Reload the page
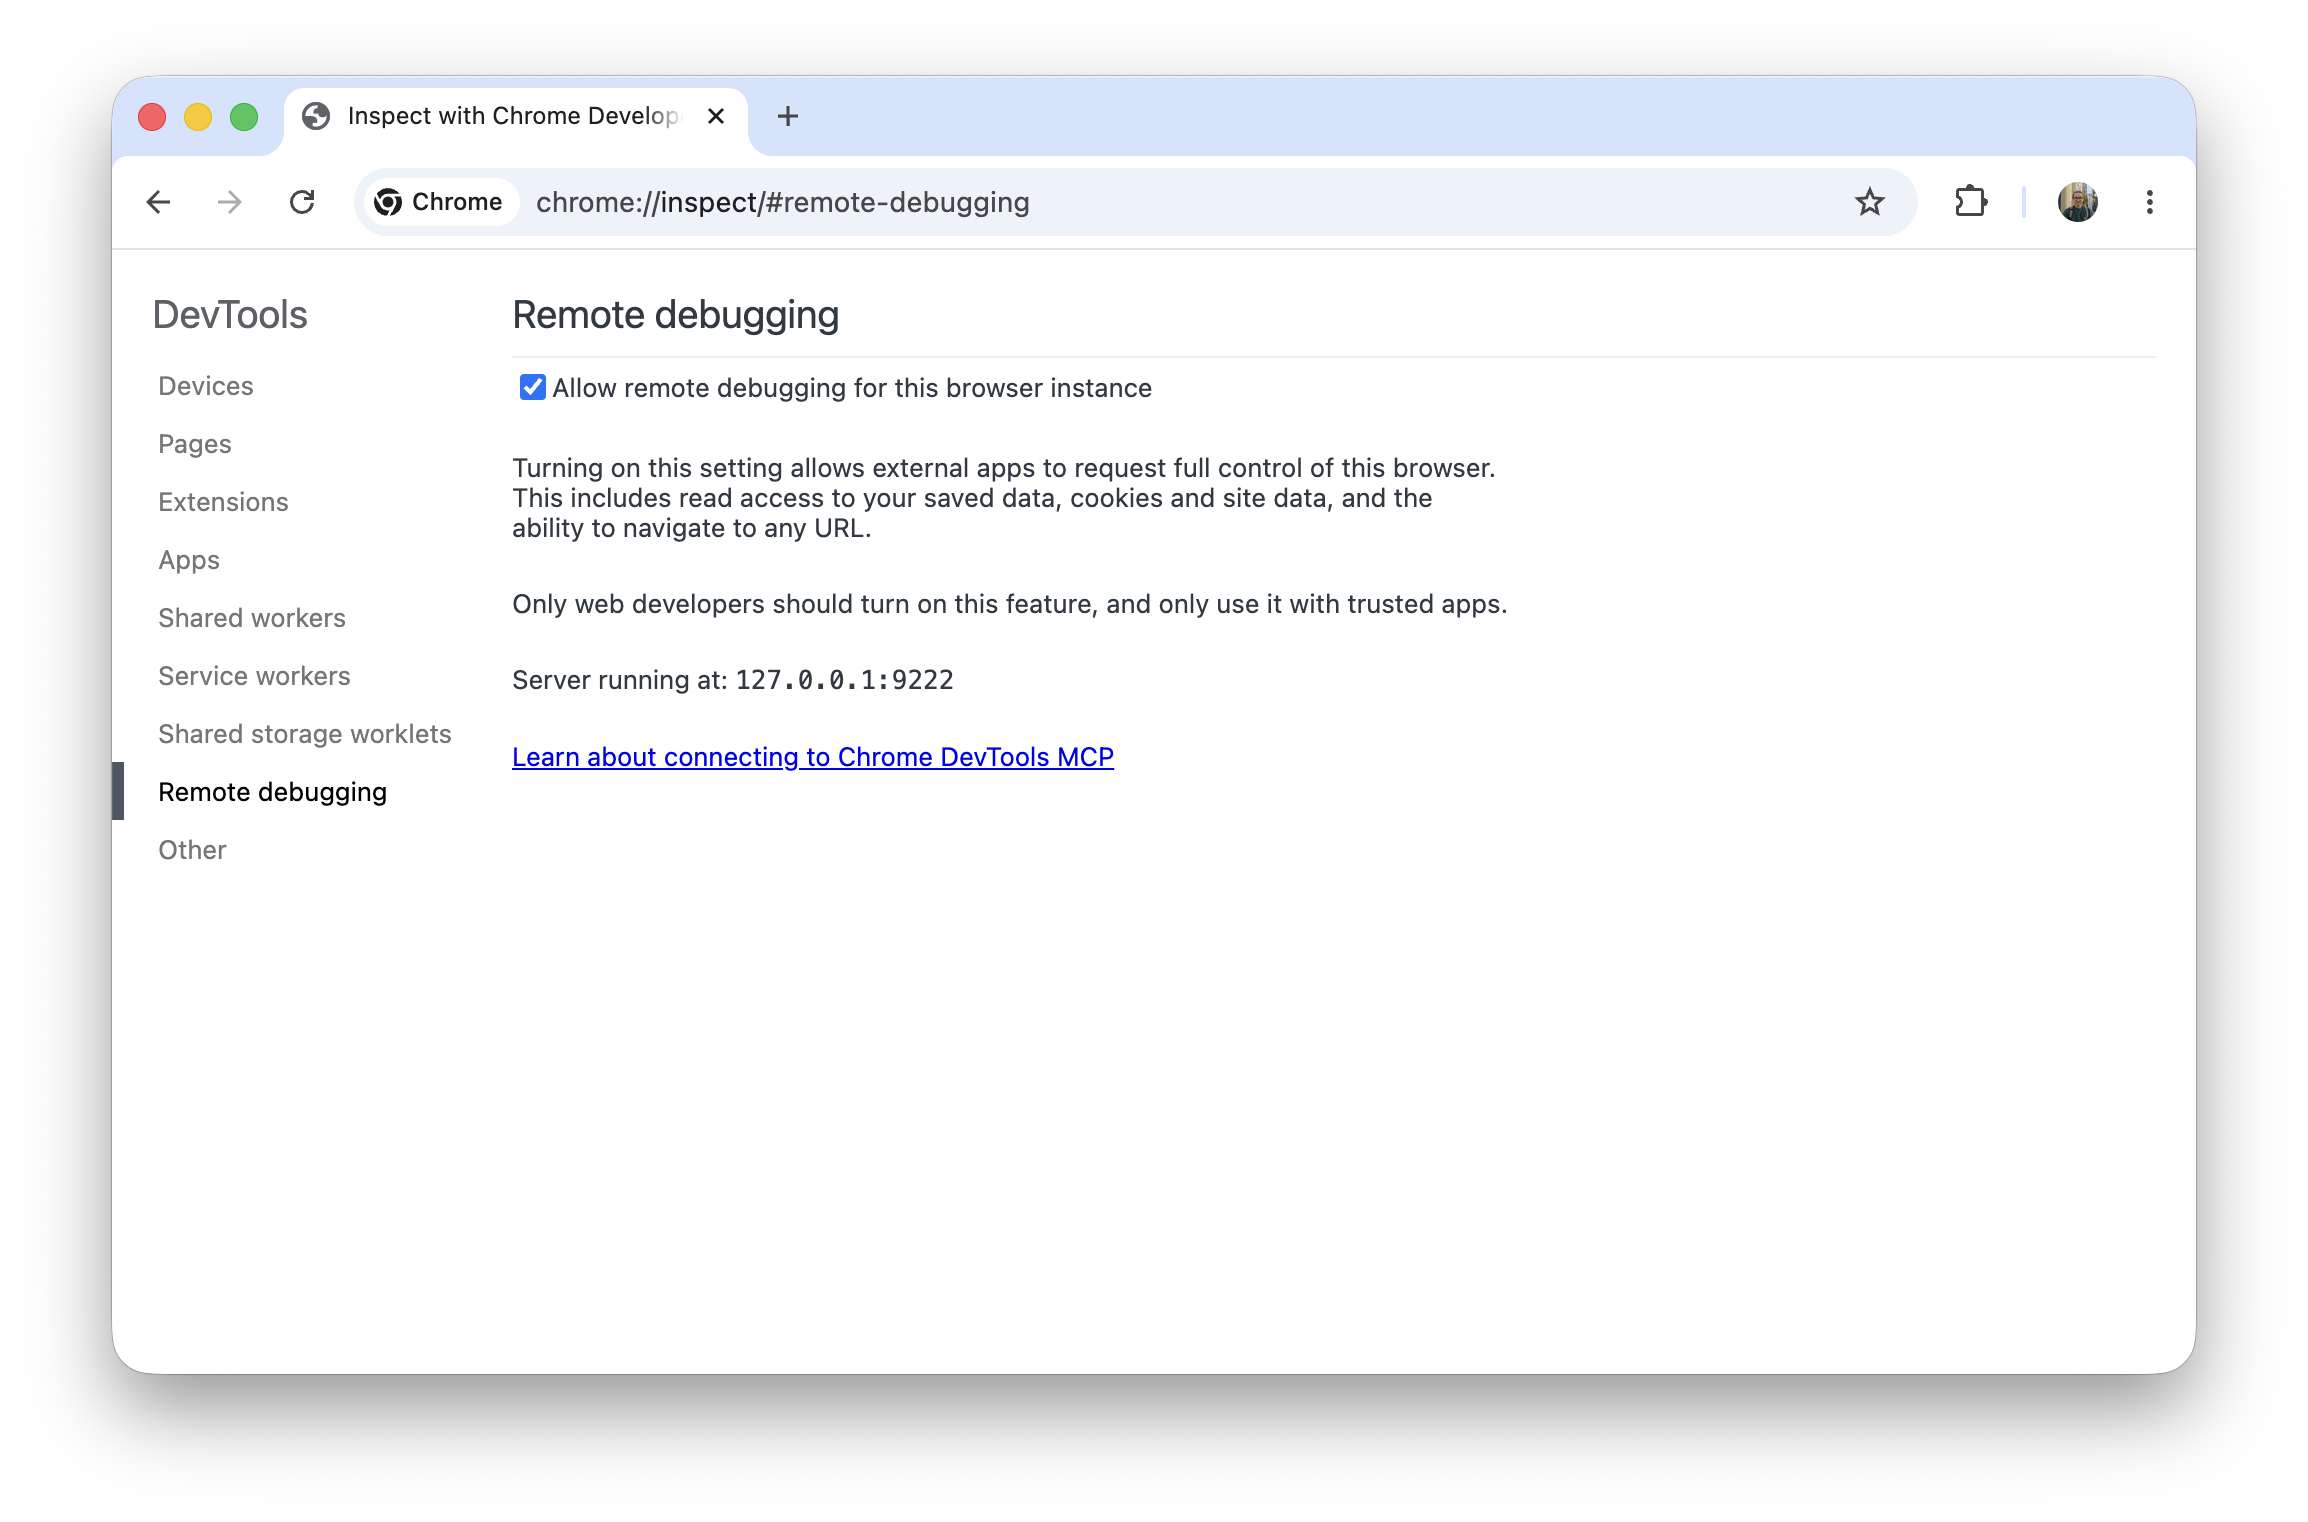This screenshot has height=1522, width=2308. pos(302,202)
